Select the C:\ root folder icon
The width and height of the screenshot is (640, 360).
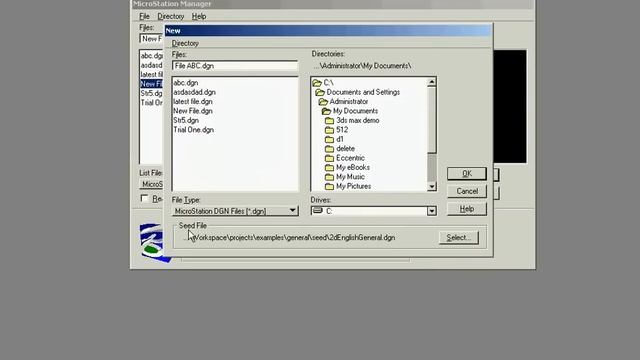[x=317, y=83]
